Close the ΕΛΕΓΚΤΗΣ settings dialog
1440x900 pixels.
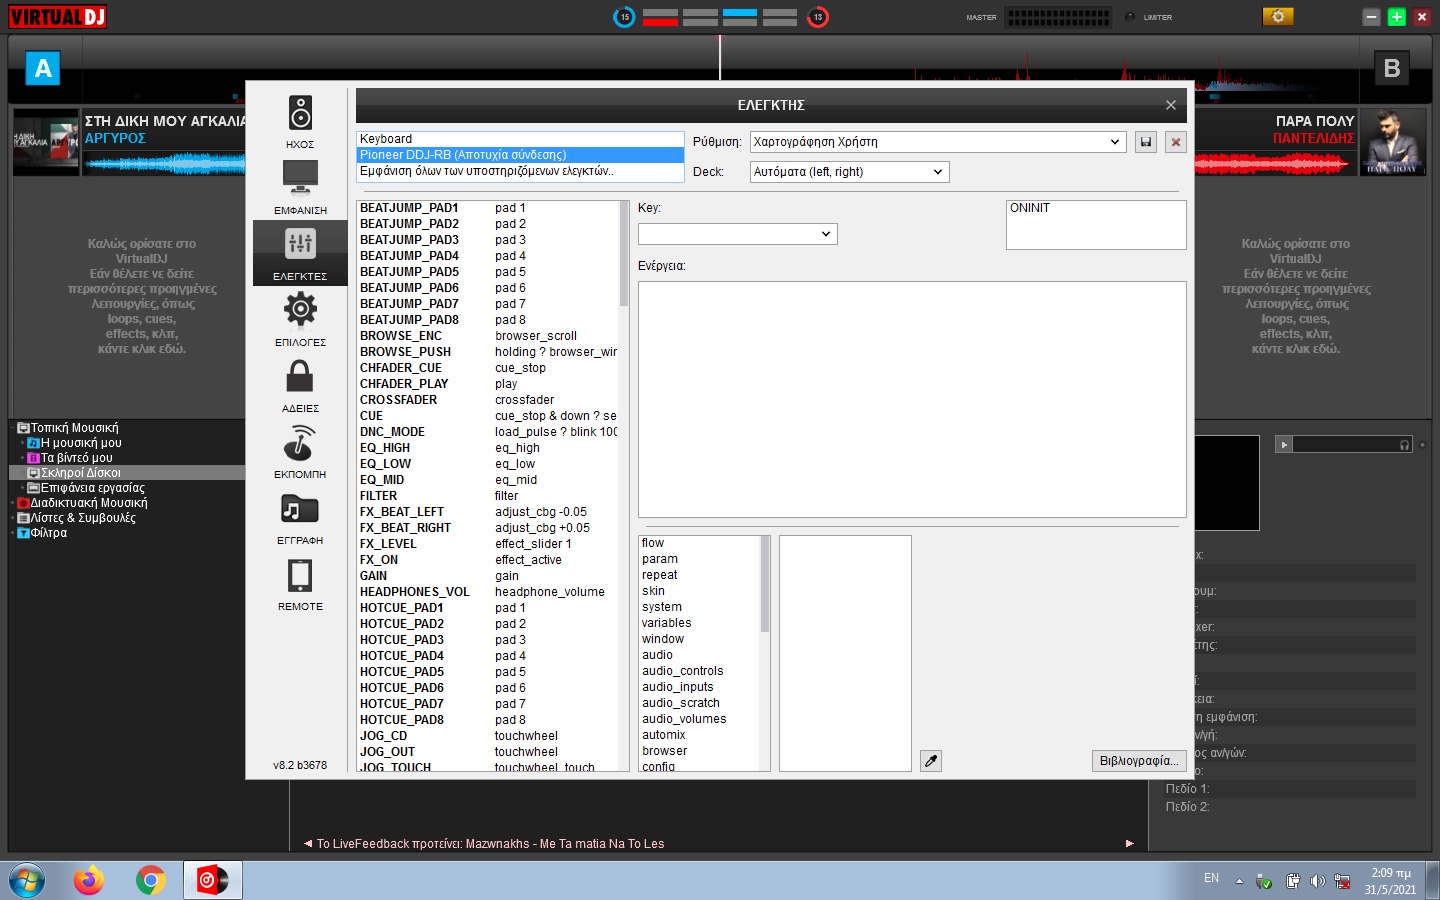pos(1171,105)
